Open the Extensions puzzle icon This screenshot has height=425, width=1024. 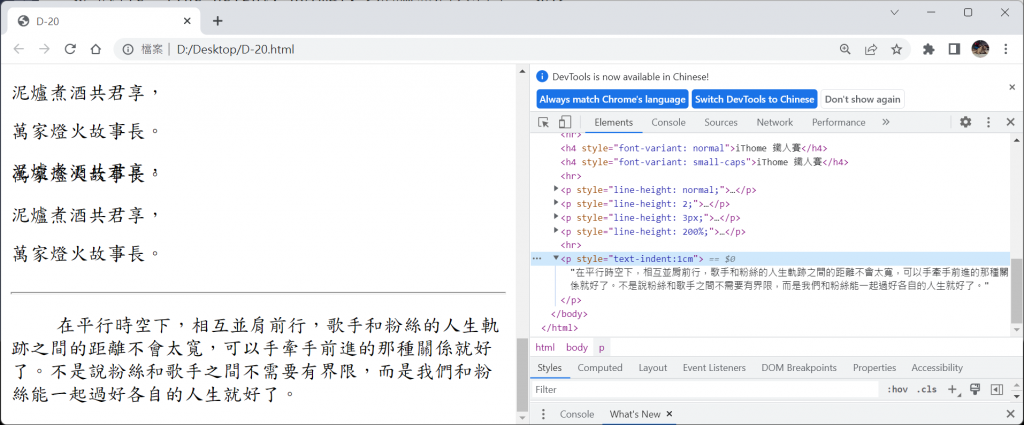928,49
